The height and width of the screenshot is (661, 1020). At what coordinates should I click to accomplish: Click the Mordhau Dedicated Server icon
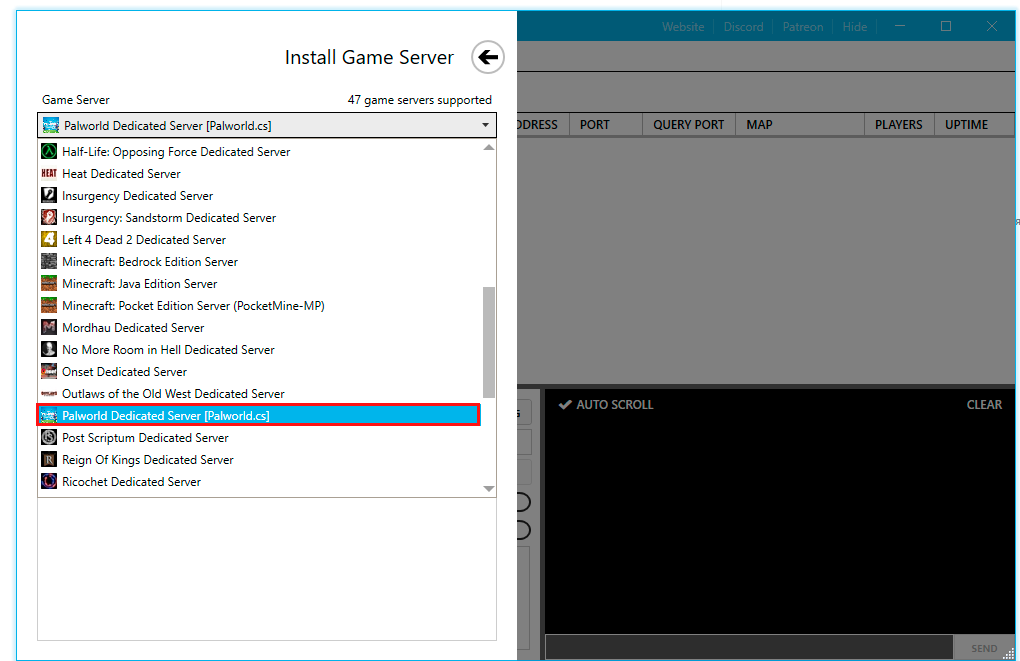pyautogui.click(x=49, y=327)
